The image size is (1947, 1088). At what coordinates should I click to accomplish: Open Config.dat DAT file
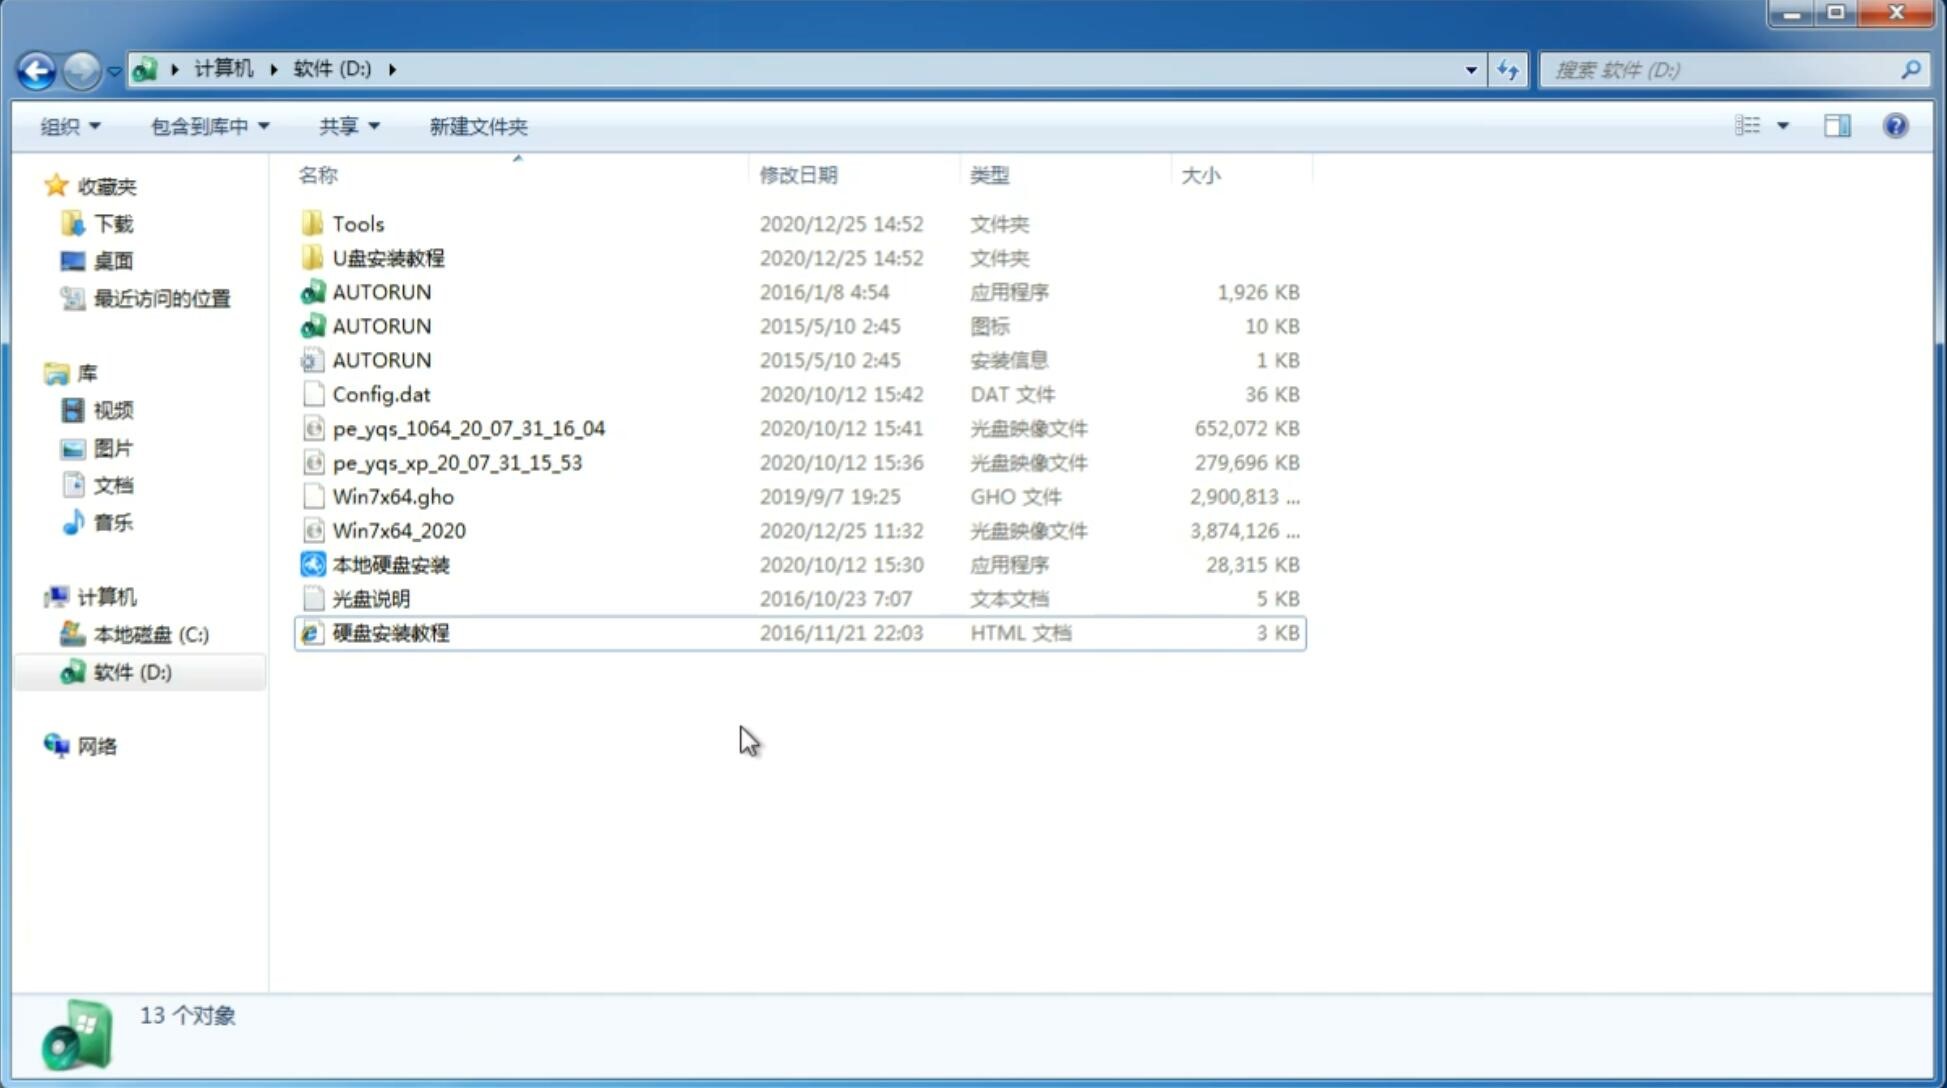coord(381,393)
